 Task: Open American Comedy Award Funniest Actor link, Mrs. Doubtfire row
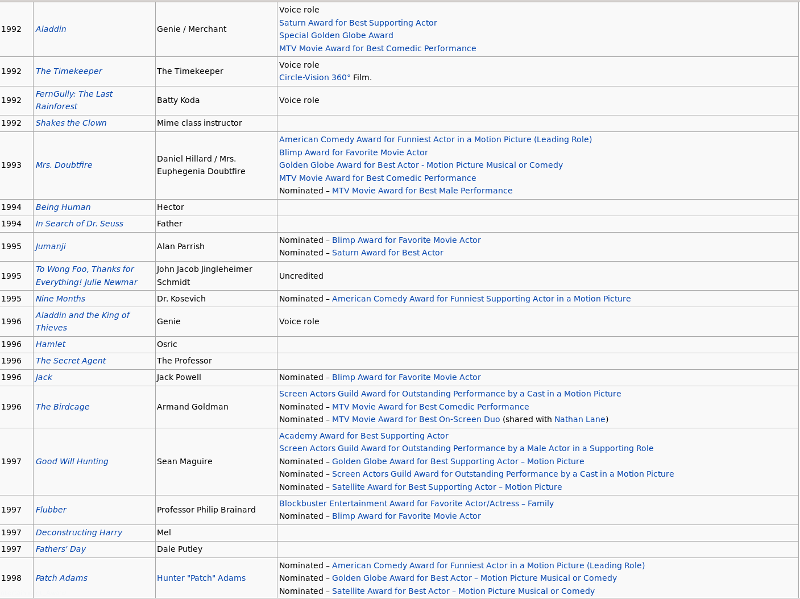[435, 139]
